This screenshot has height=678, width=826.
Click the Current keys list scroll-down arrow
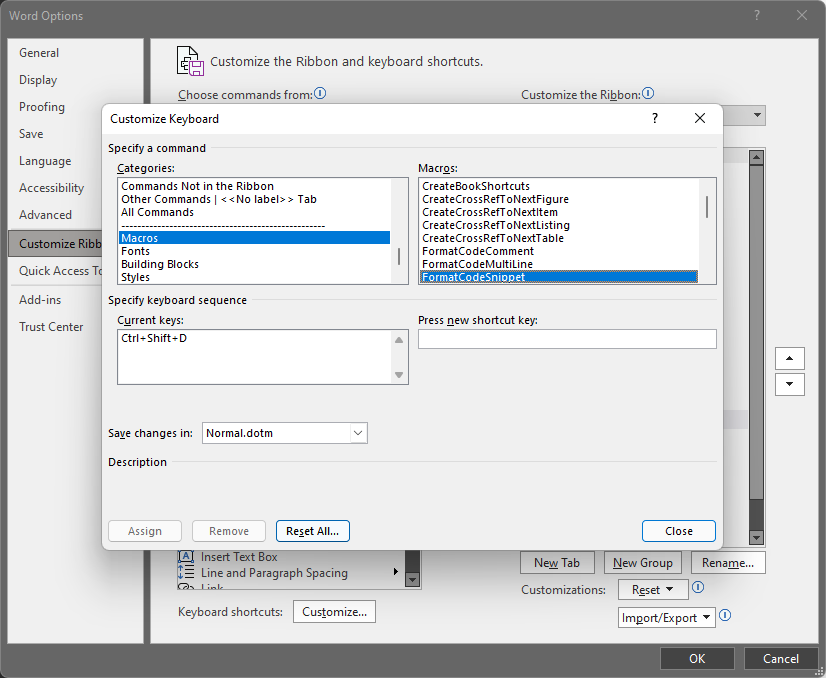pyautogui.click(x=399, y=375)
